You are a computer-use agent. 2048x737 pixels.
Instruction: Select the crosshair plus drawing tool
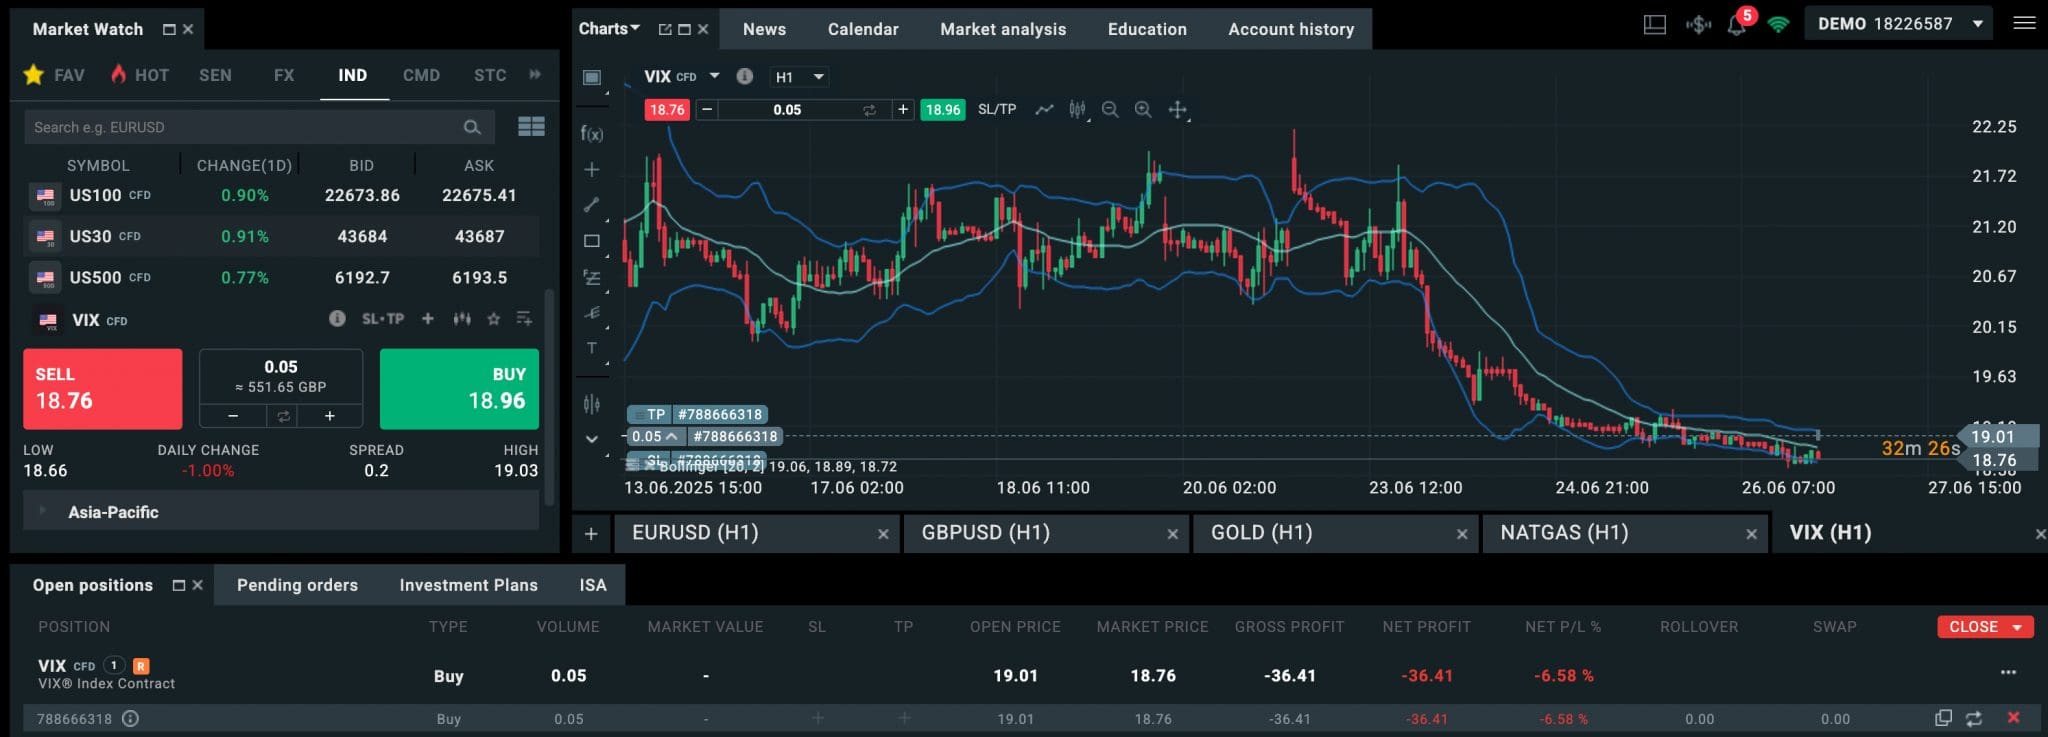click(x=592, y=169)
